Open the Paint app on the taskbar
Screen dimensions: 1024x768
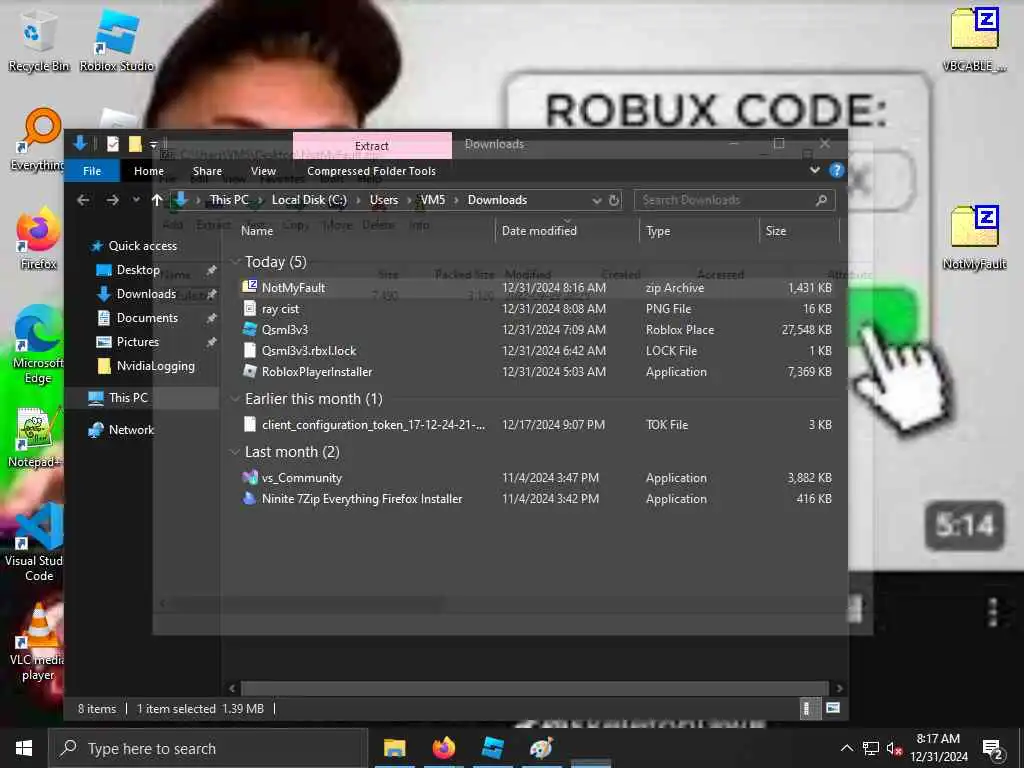pos(541,748)
